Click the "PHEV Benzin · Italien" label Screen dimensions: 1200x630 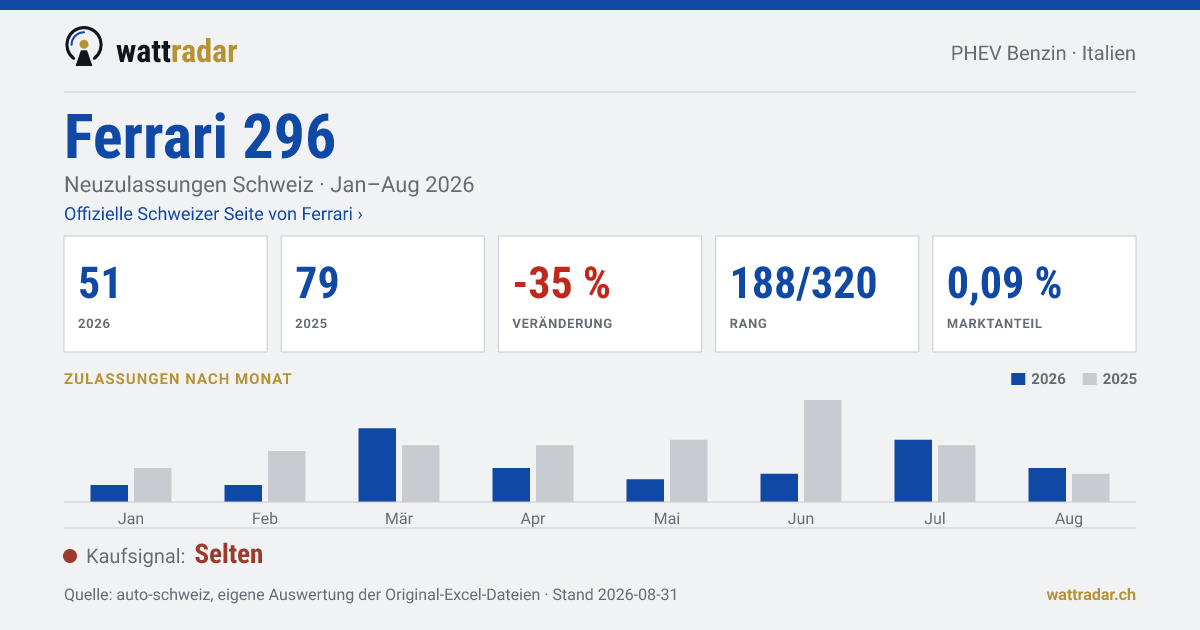click(1043, 53)
